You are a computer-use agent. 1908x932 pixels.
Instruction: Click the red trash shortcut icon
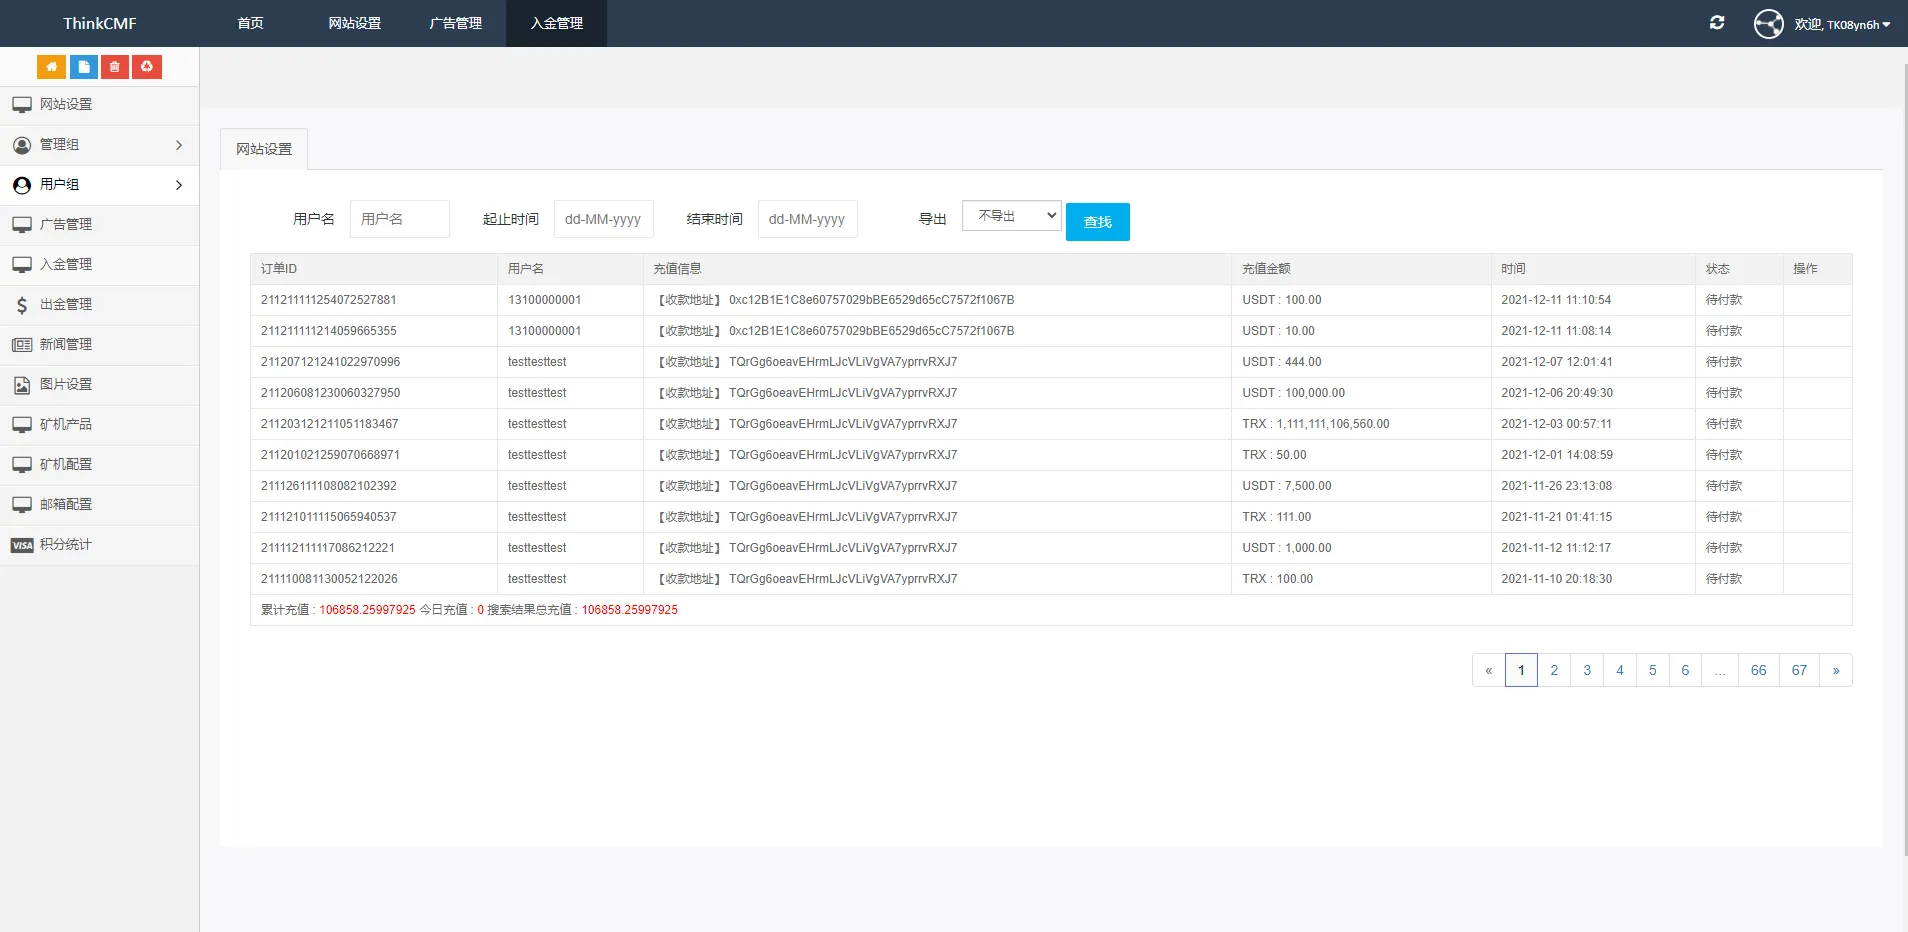pyautogui.click(x=115, y=67)
